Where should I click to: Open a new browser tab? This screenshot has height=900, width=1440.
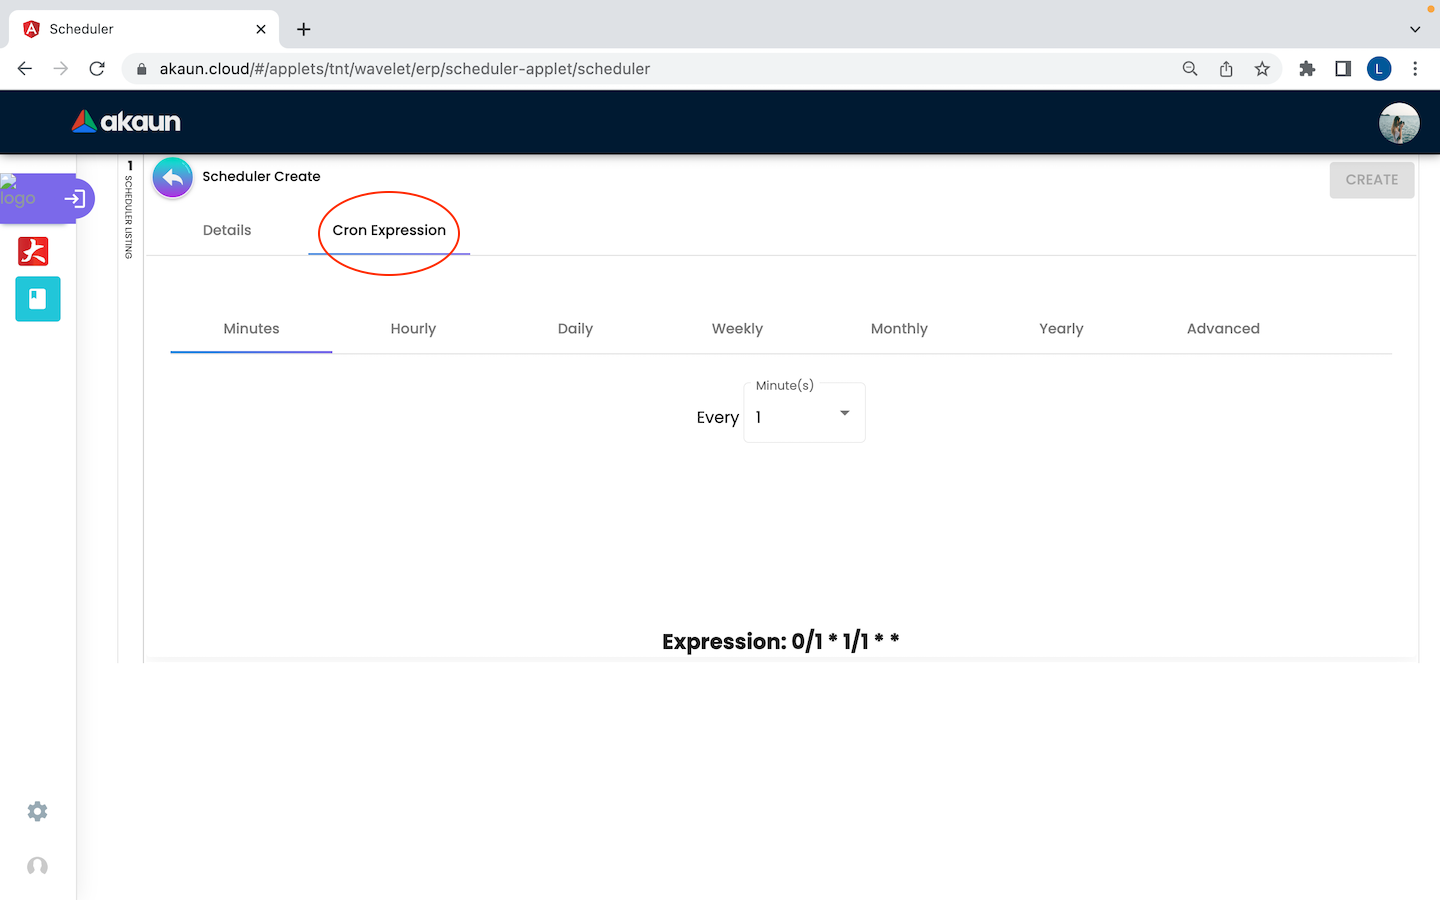(304, 29)
